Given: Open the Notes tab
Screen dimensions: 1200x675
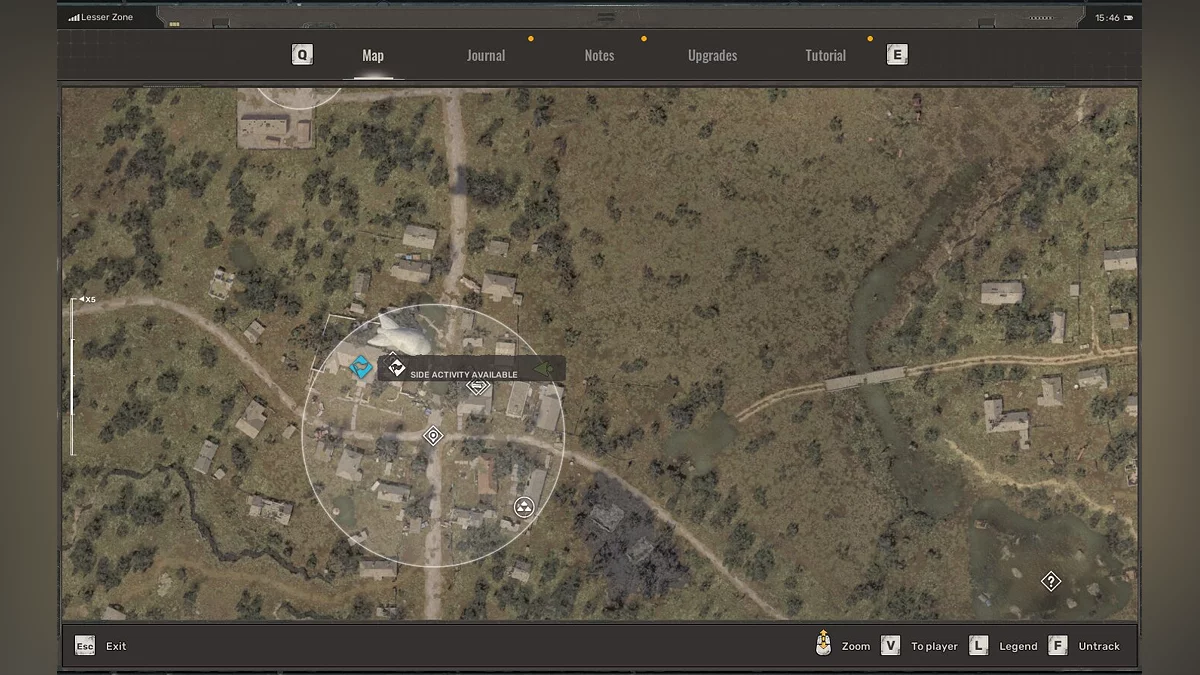Looking at the screenshot, I should tap(599, 55).
